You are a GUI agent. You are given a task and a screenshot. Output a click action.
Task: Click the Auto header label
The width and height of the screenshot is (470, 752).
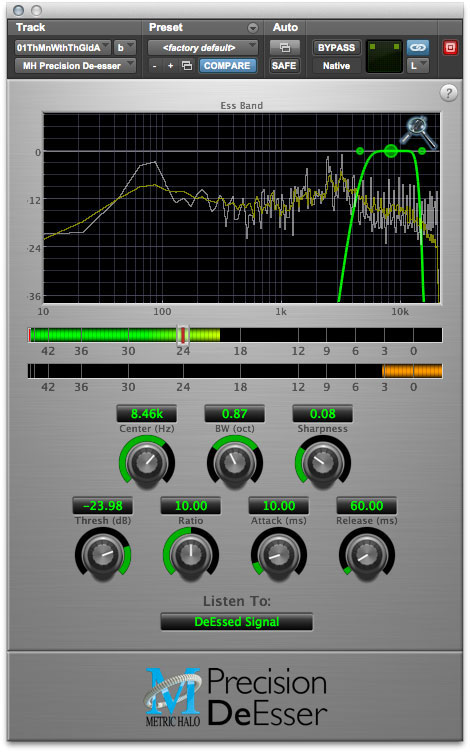coord(285,27)
